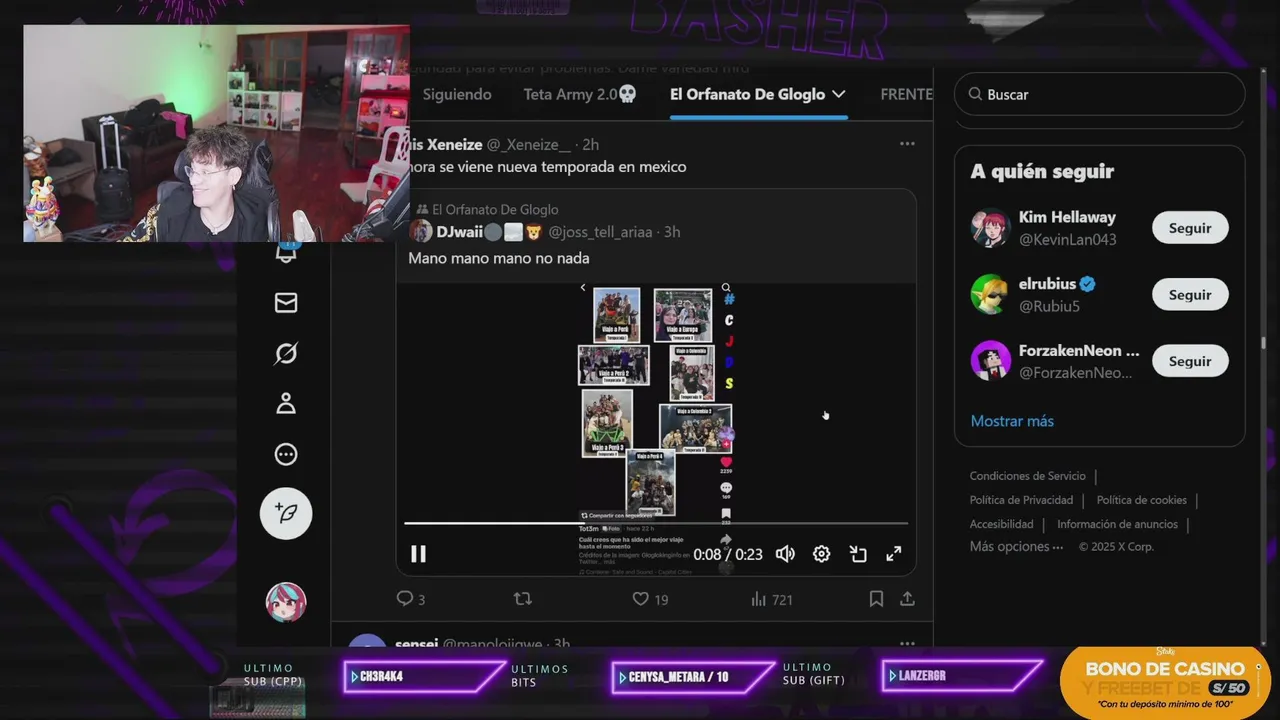Open El Orfanato De Gloglo community label
Image resolution: width=1280 pixels, height=720 pixels.
[x=495, y=209]
